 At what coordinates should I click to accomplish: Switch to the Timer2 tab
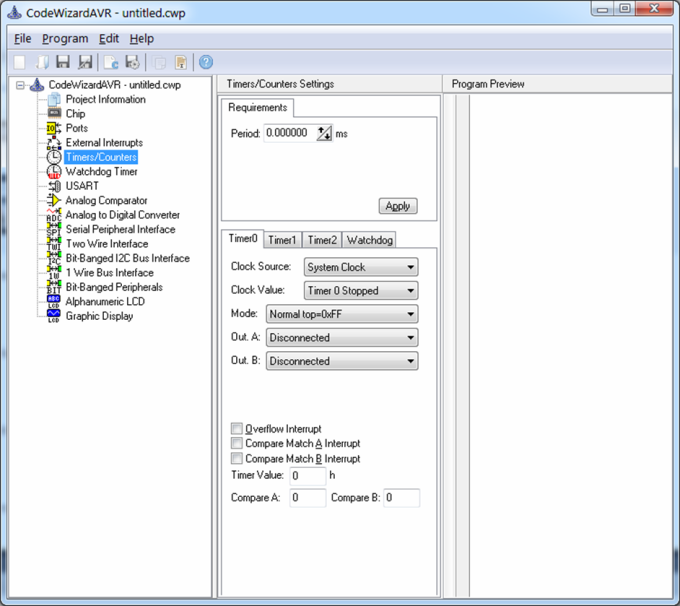point(322,240)
